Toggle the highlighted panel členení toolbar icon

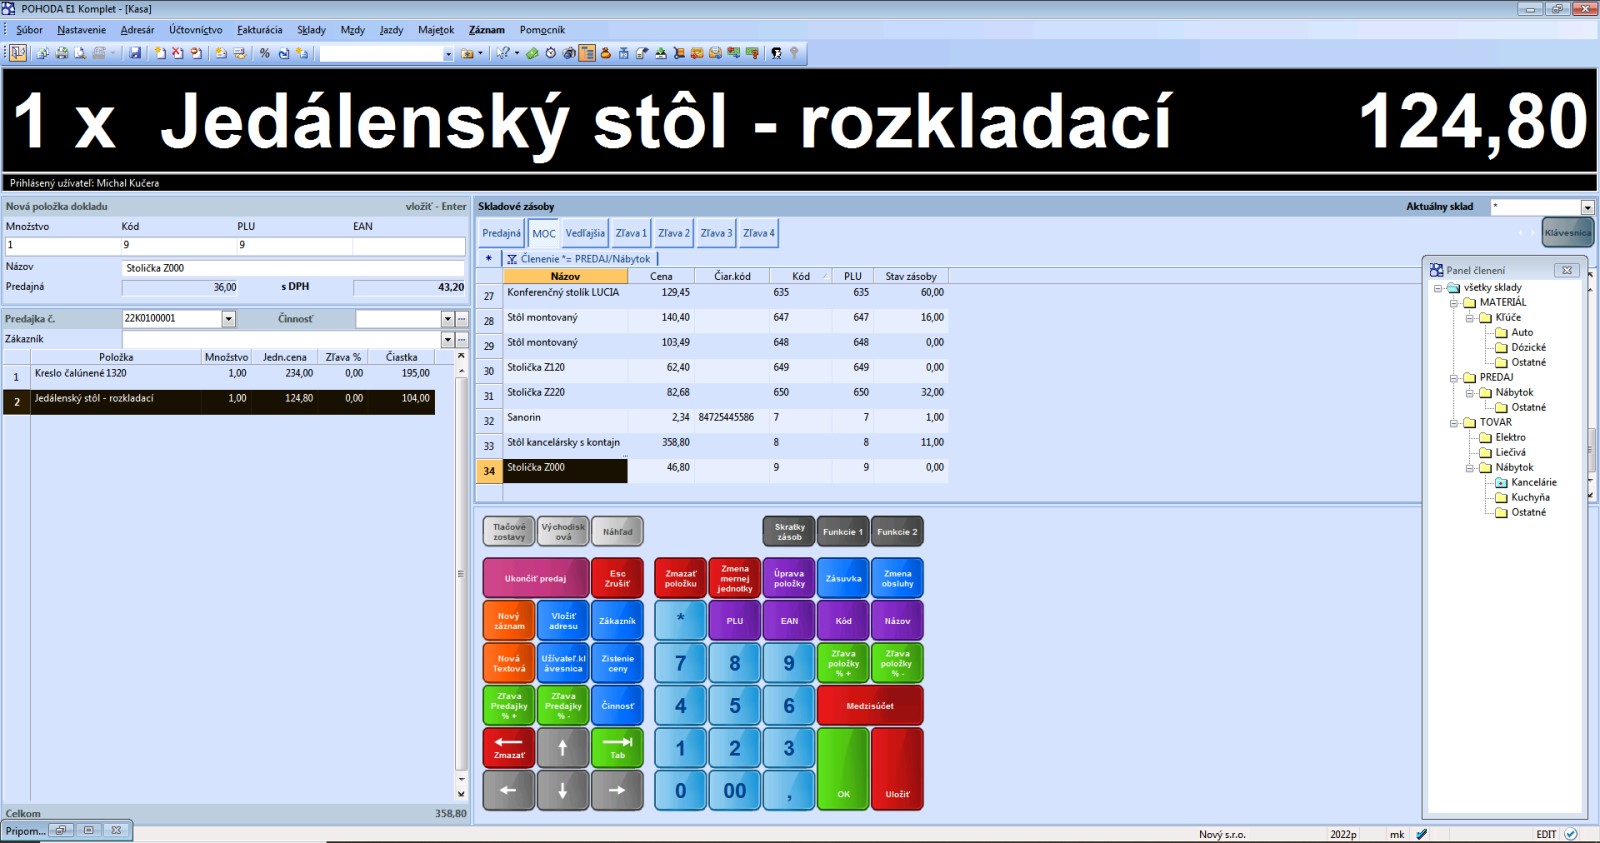pyautogui.click(x=587, y=53)
